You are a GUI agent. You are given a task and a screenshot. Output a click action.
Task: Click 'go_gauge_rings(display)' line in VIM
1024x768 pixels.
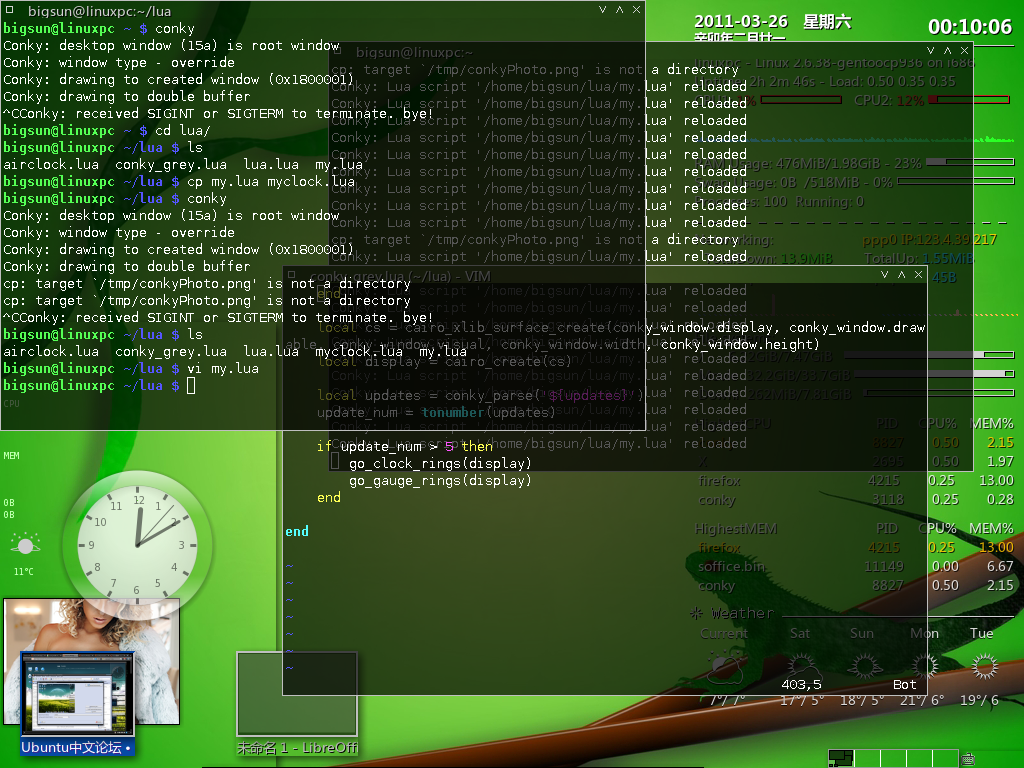click(440, 481)
